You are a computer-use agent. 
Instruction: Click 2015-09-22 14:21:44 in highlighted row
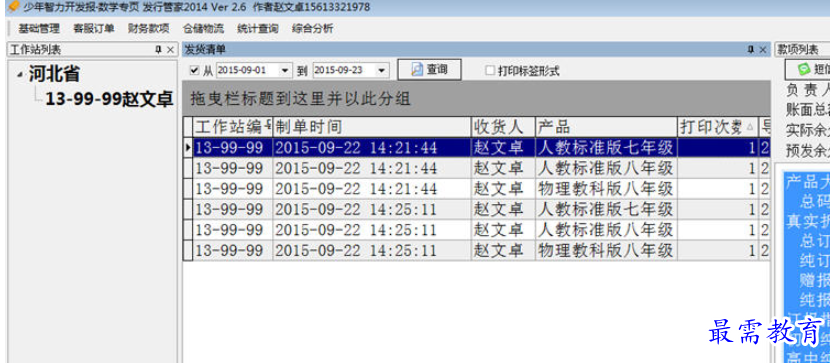356,148
